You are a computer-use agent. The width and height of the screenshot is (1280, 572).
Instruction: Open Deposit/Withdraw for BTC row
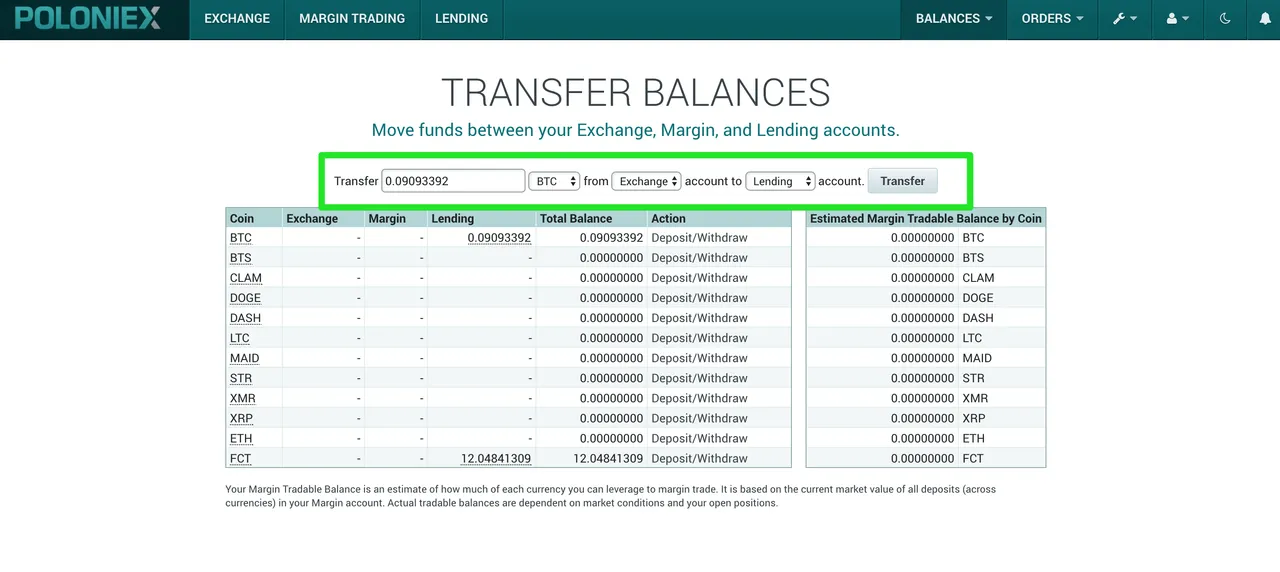(x=699, y=238)
